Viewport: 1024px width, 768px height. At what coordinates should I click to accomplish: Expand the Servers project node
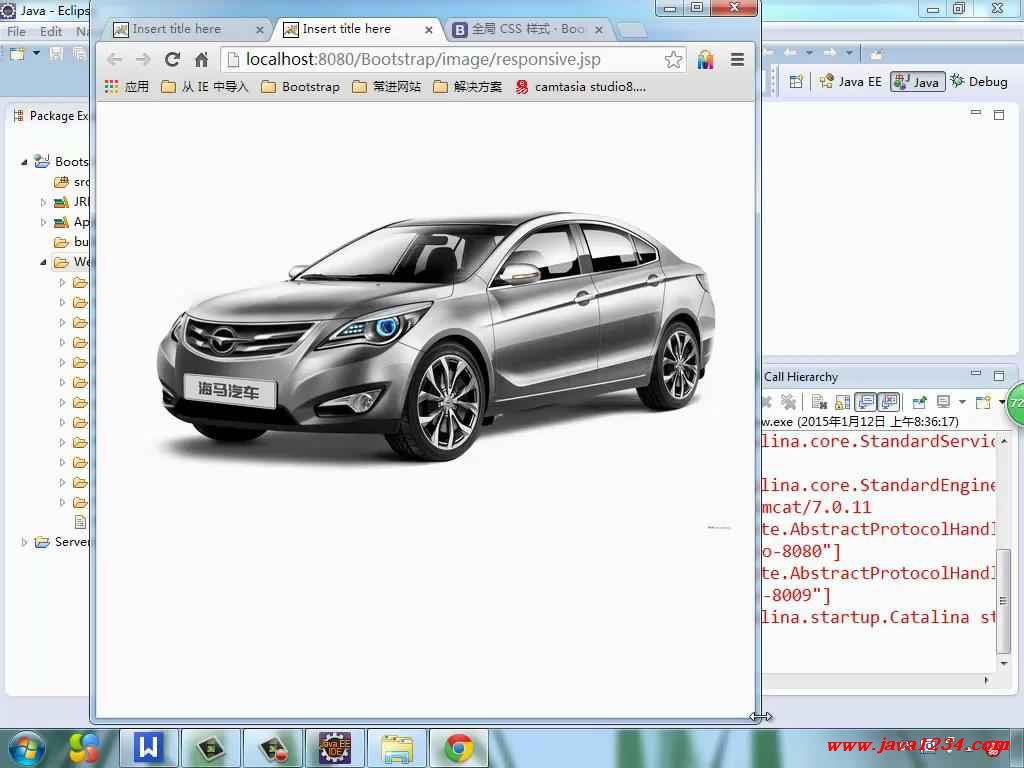click(24, 542)
